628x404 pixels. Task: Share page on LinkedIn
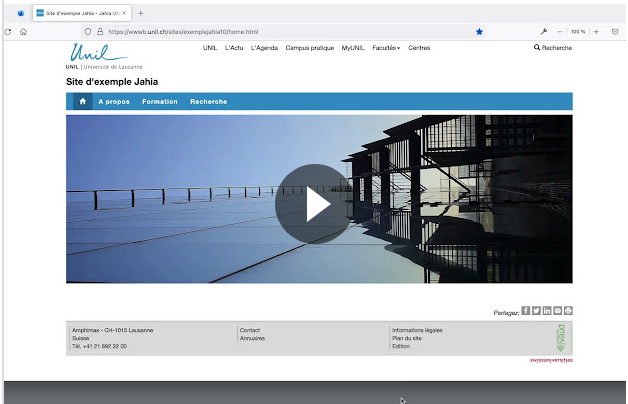point(547,311)
